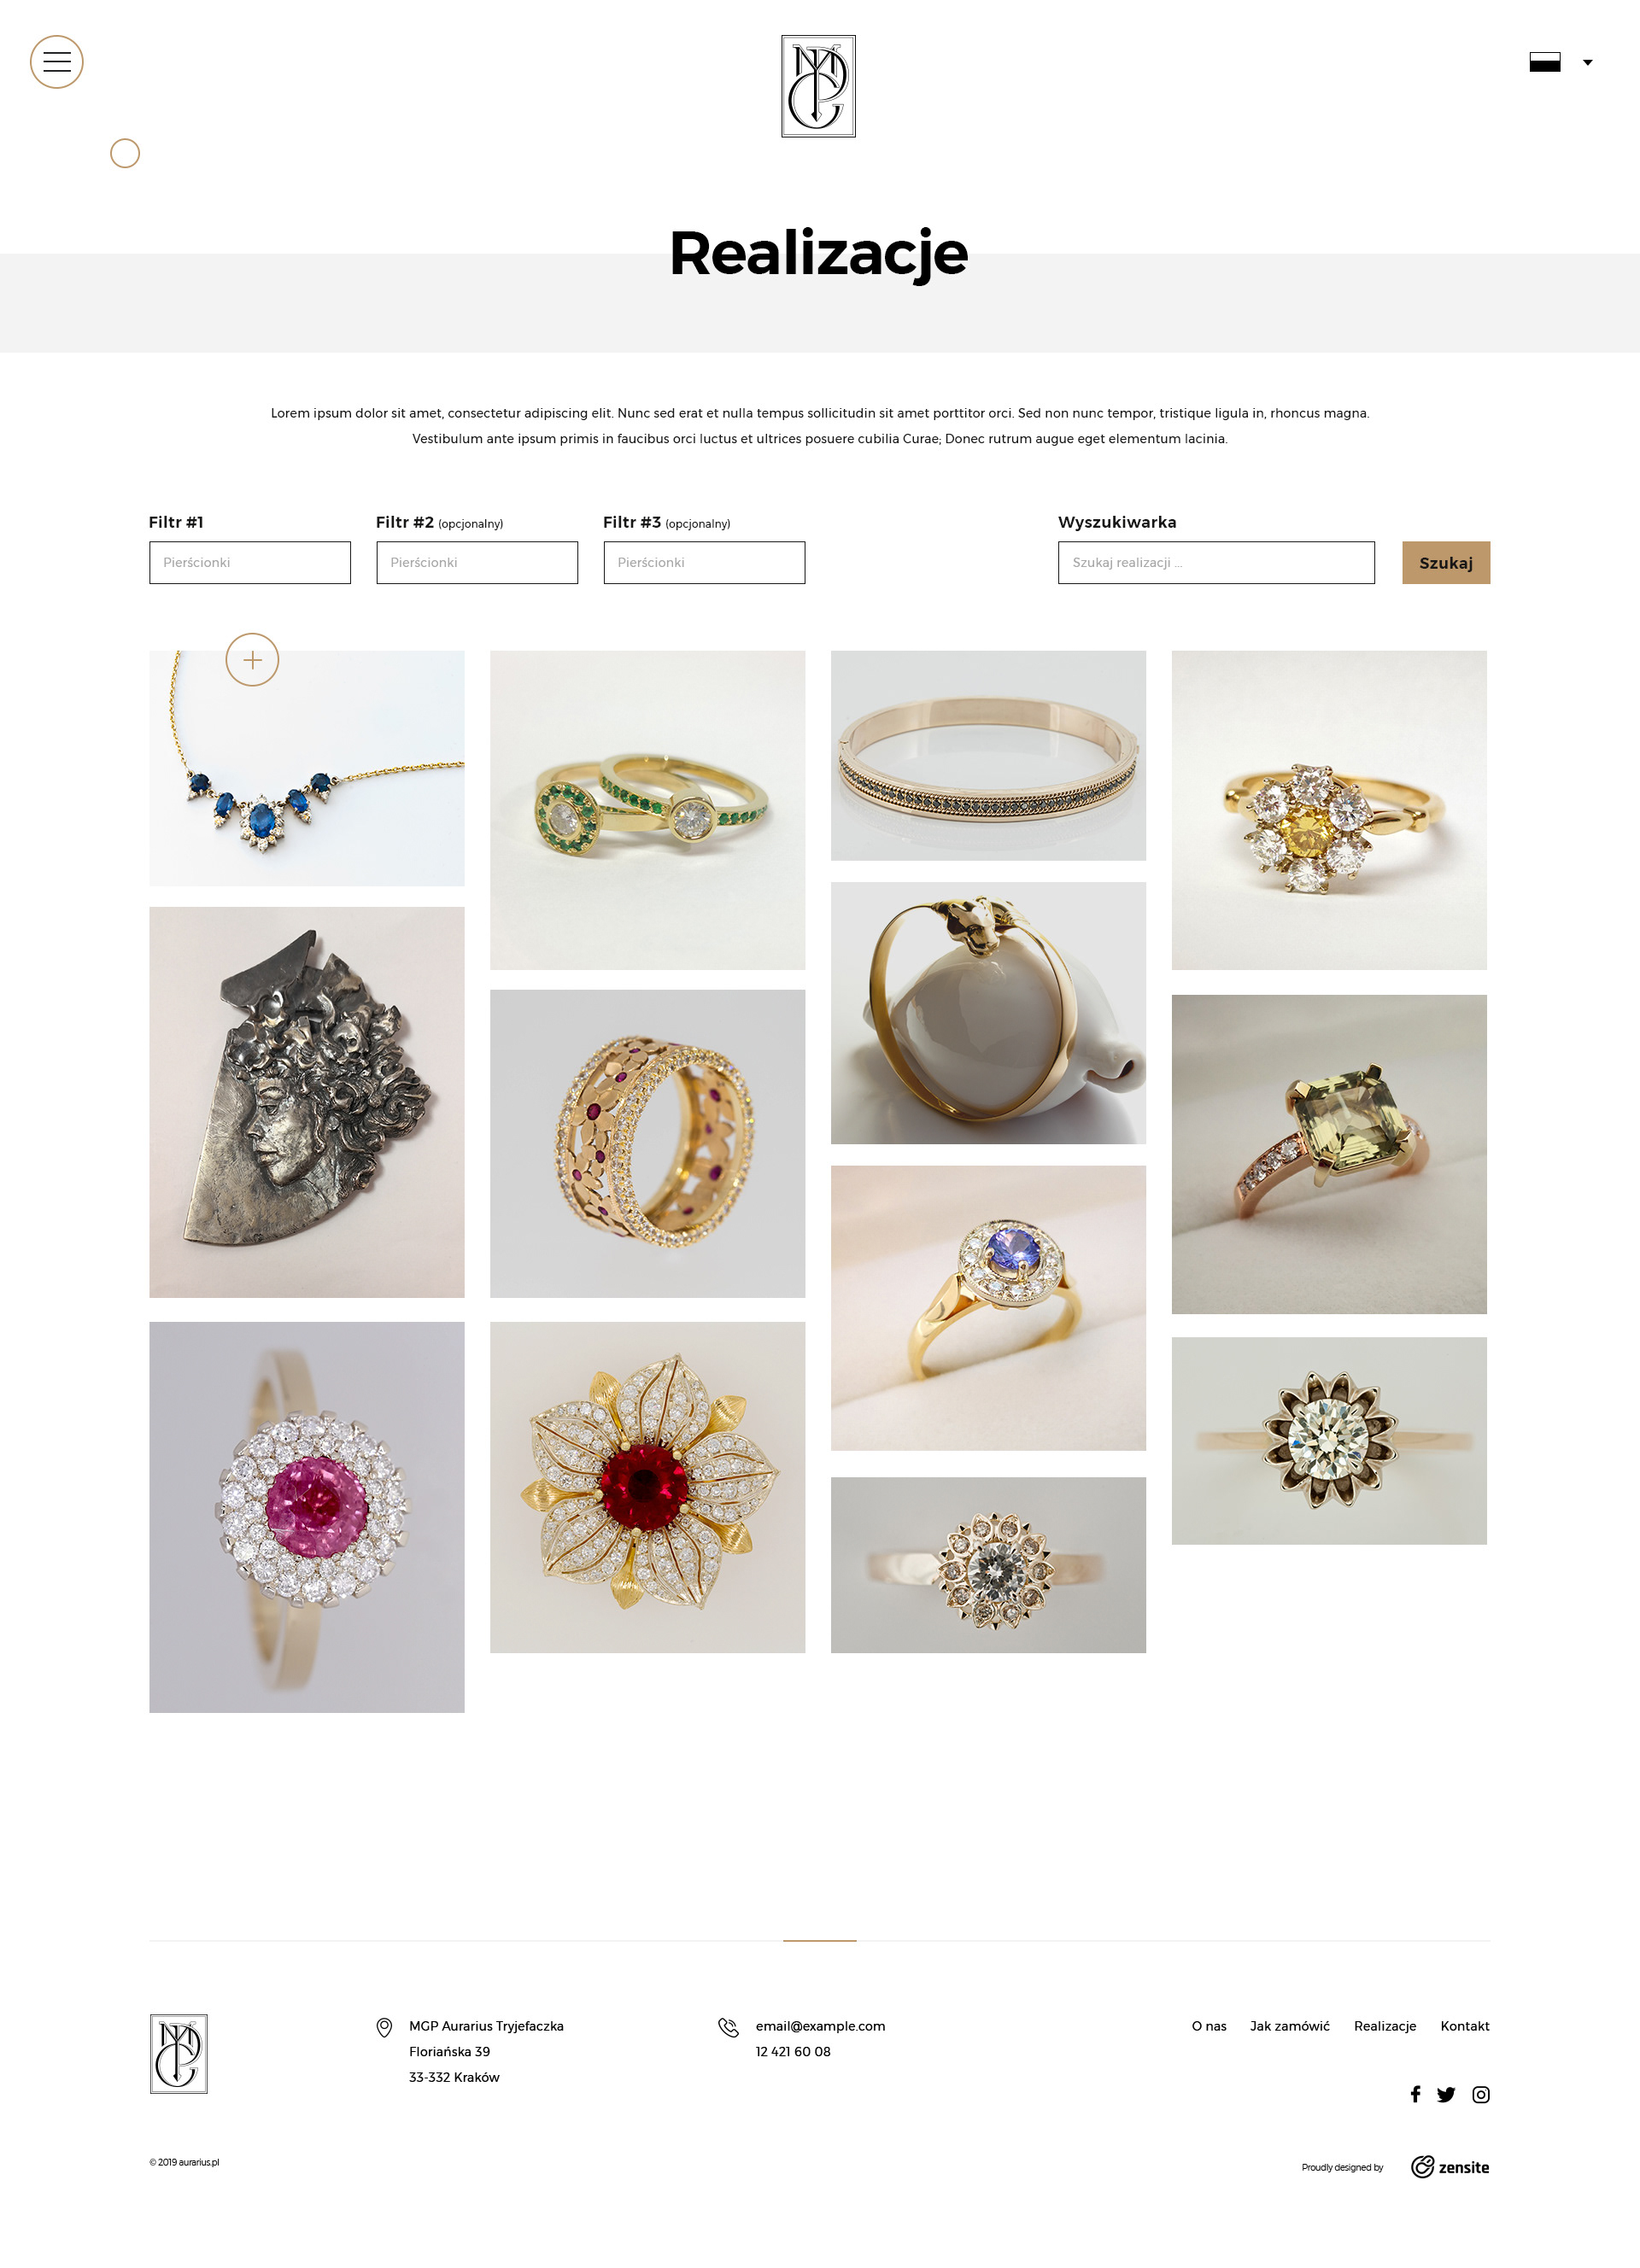The height and width of the screenshot is (2268, 1640).
Task: Click the Polish flag language icon
Action: click(x=1545, y=62)
